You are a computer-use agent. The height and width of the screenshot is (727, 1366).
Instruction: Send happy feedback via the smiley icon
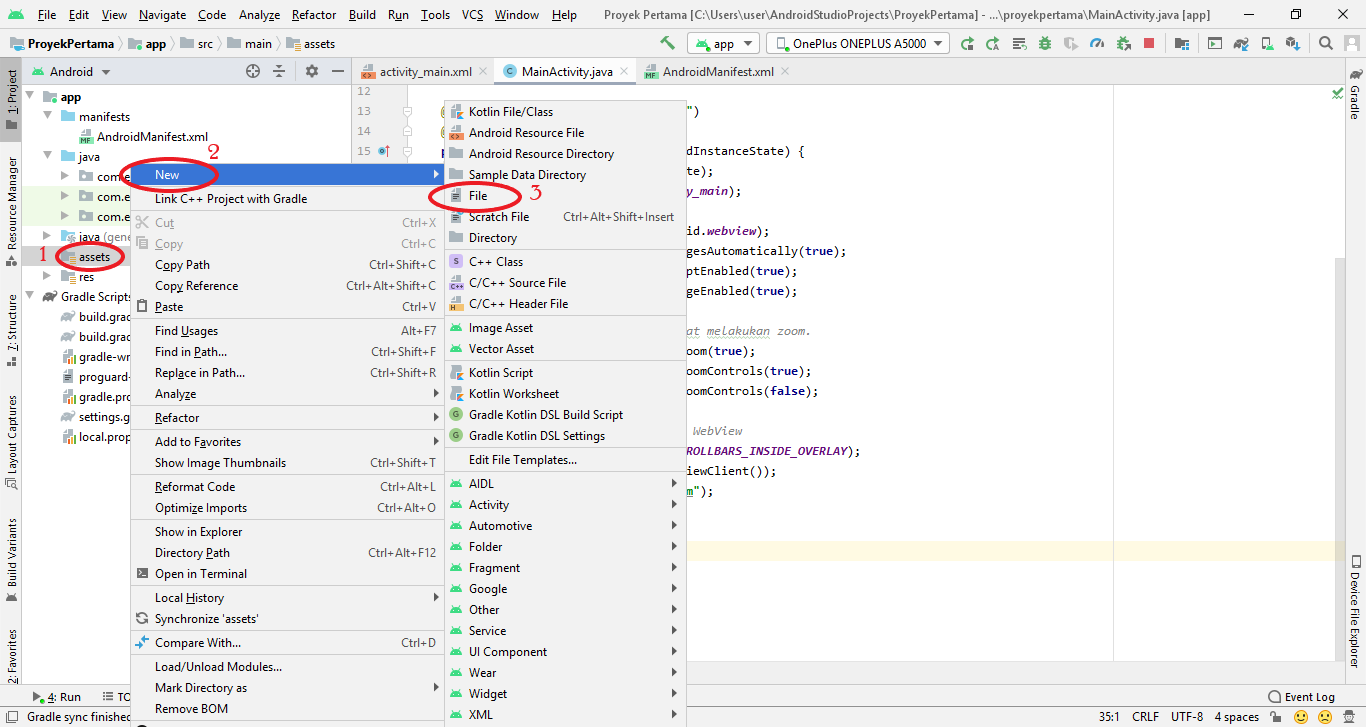click(1300, 715)
